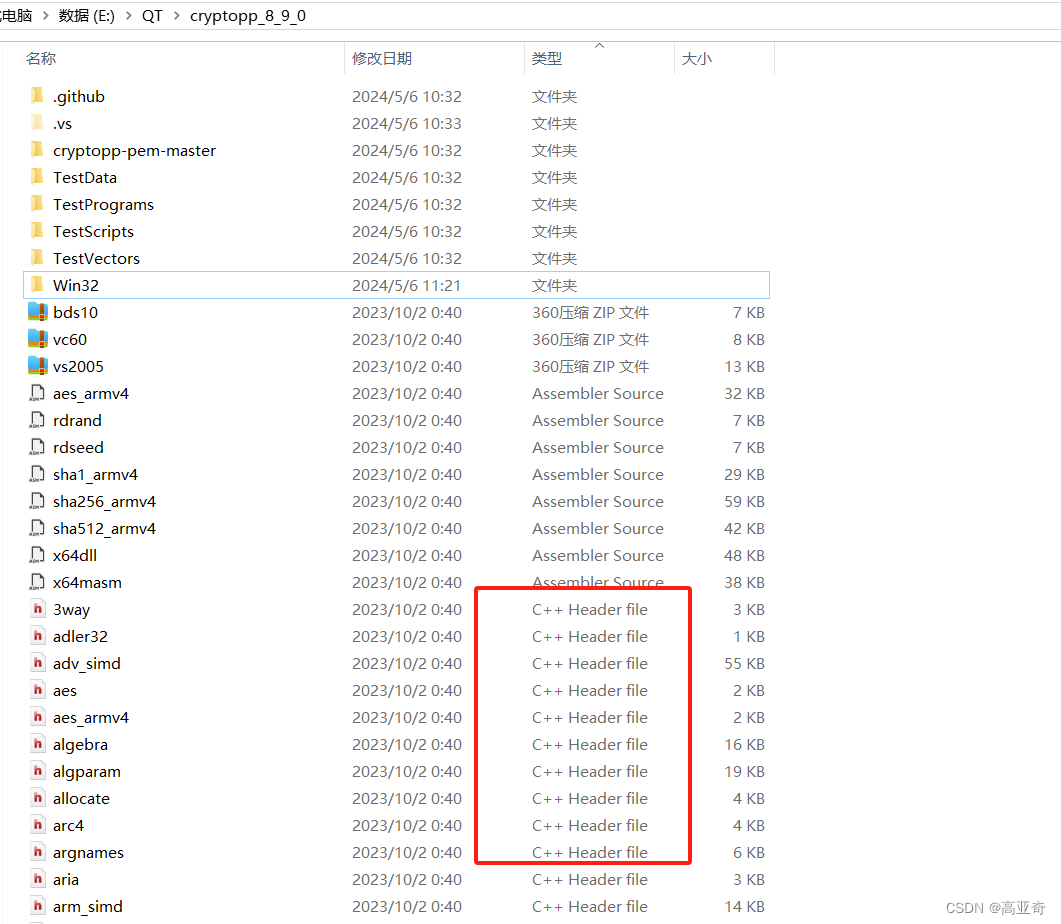The image size is (1061, 924).
Task: Click the rdseed assembler file icon
Action: (x=37, y=447)
